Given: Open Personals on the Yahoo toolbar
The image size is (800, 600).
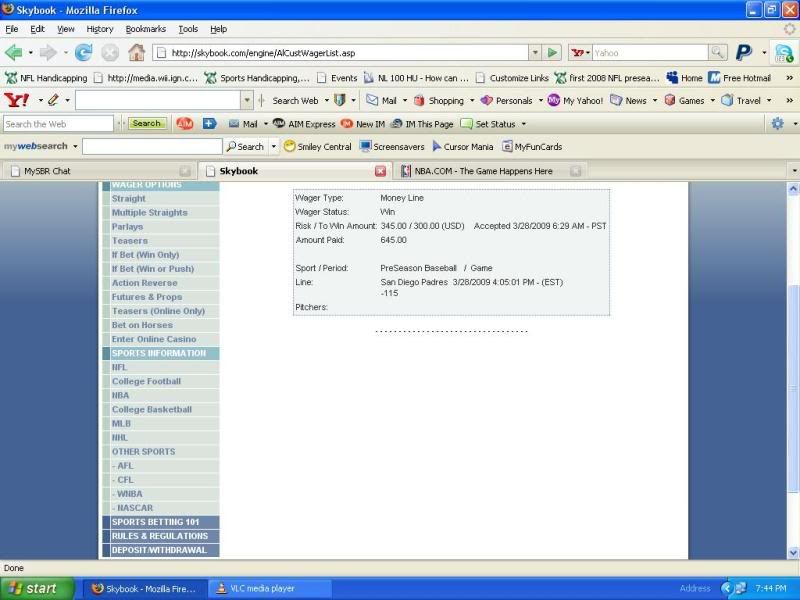Looking at the screenshot, I should (x=507, y=101).
